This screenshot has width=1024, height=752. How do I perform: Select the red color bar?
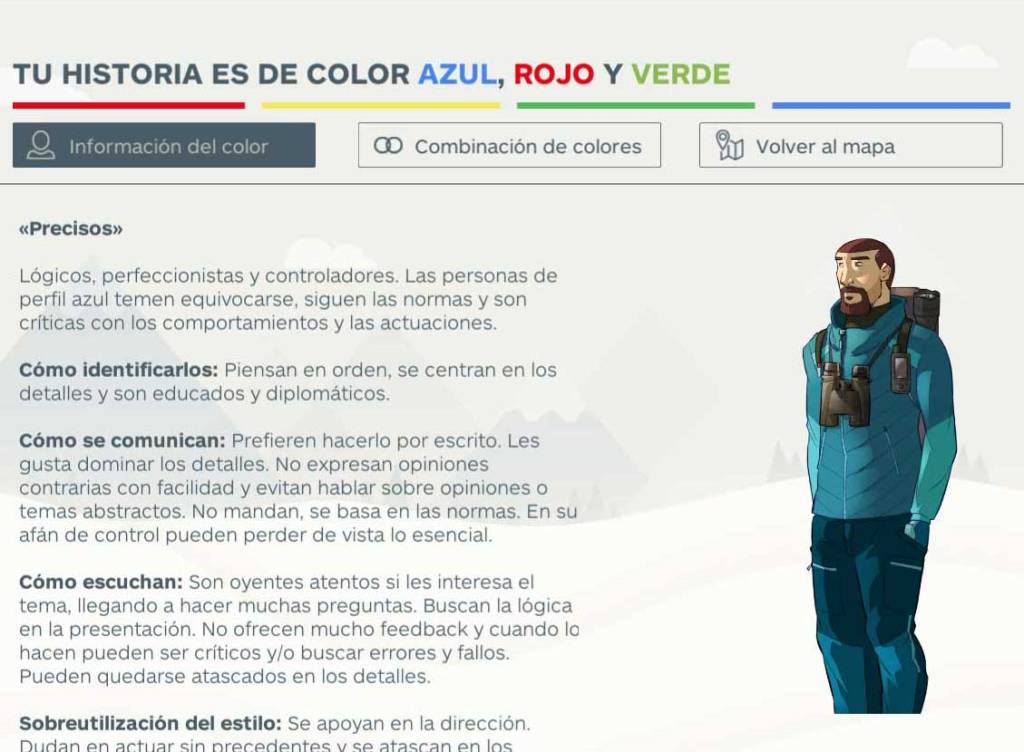click(x=128, y=105)
